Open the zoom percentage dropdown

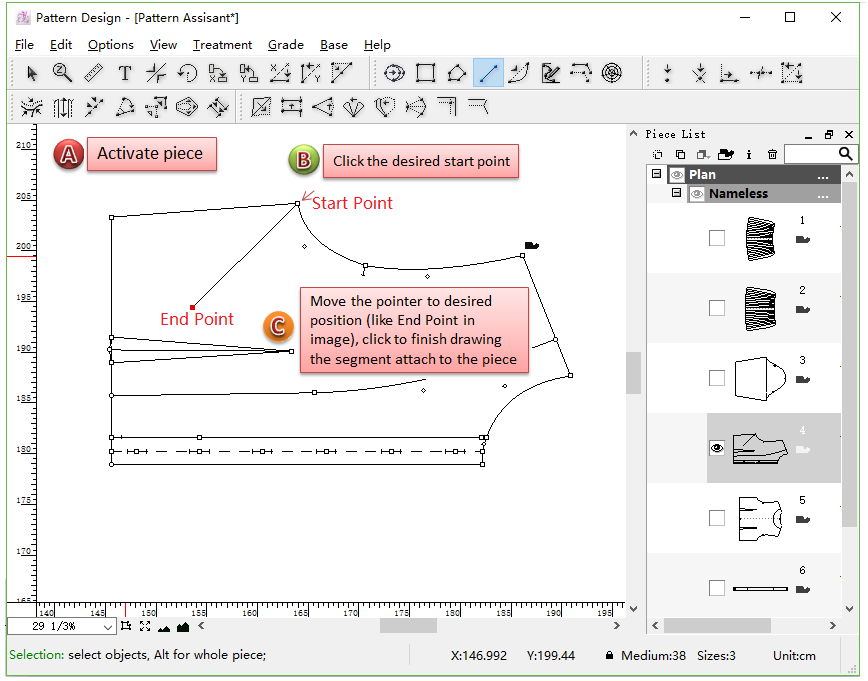coord(108,627)
